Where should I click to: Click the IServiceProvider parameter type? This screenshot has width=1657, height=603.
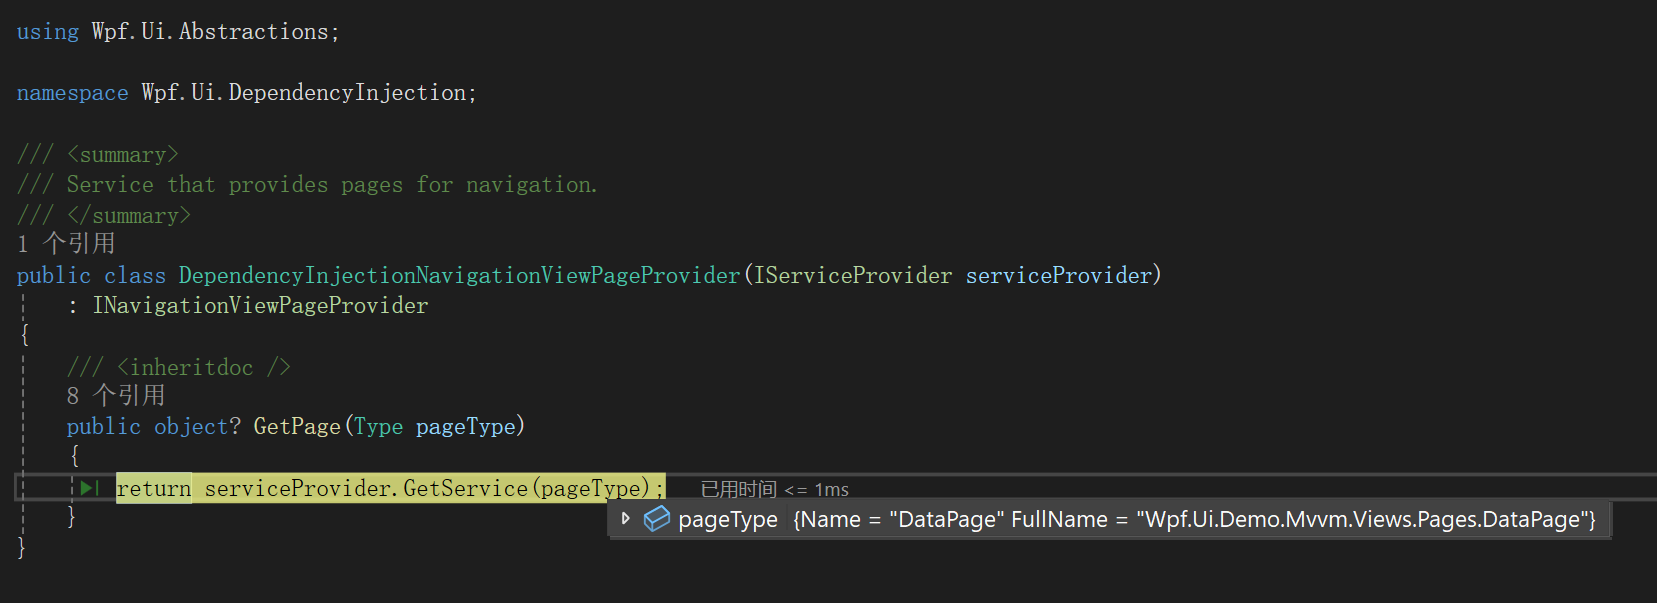(x=853, y=275)
